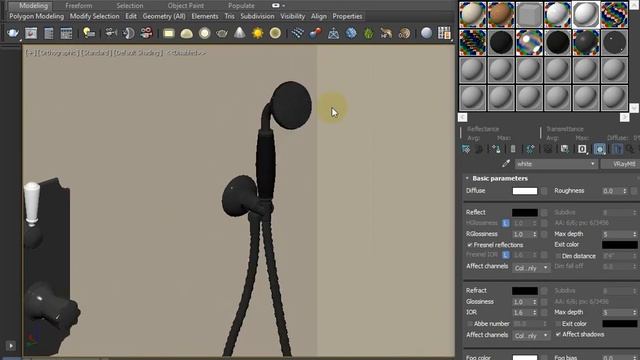640x360 pixels.
Task: Open Refract Affect channels dropdown
Action: pyautogui.click(x=531, y=336)
